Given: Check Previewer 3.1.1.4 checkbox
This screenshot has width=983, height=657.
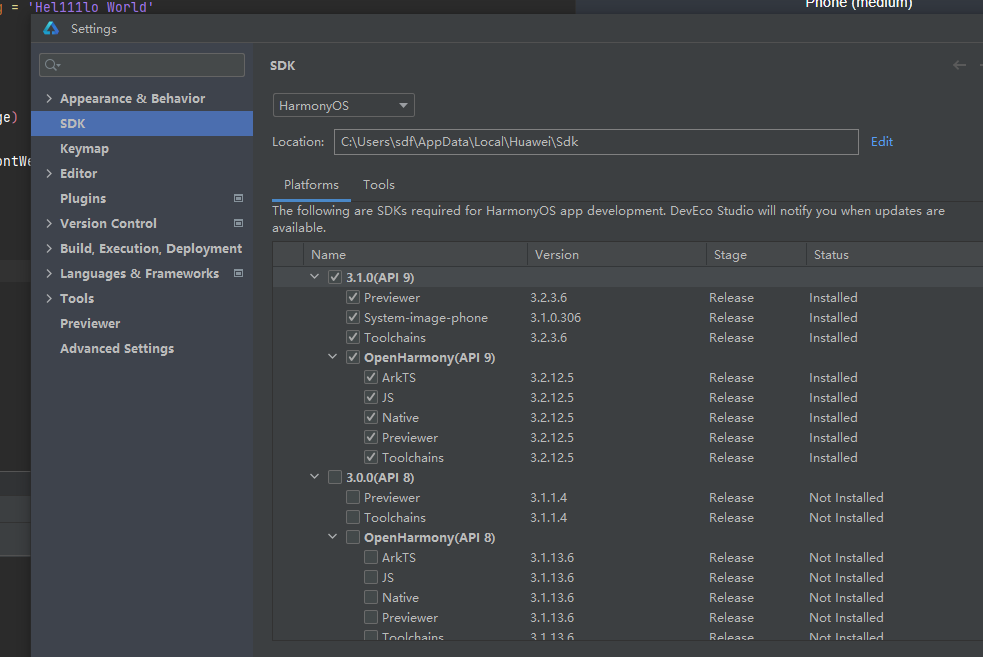Looking at the screenshot, I should click(353, 498).
